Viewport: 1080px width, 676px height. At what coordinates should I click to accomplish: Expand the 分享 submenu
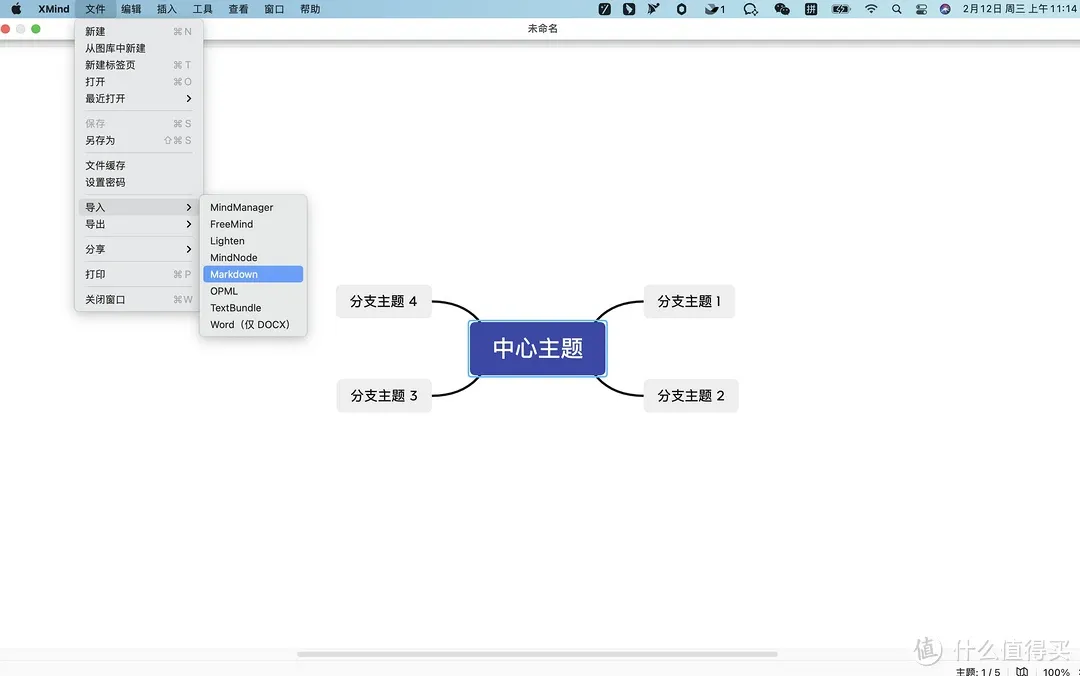[x=138, y=249]
